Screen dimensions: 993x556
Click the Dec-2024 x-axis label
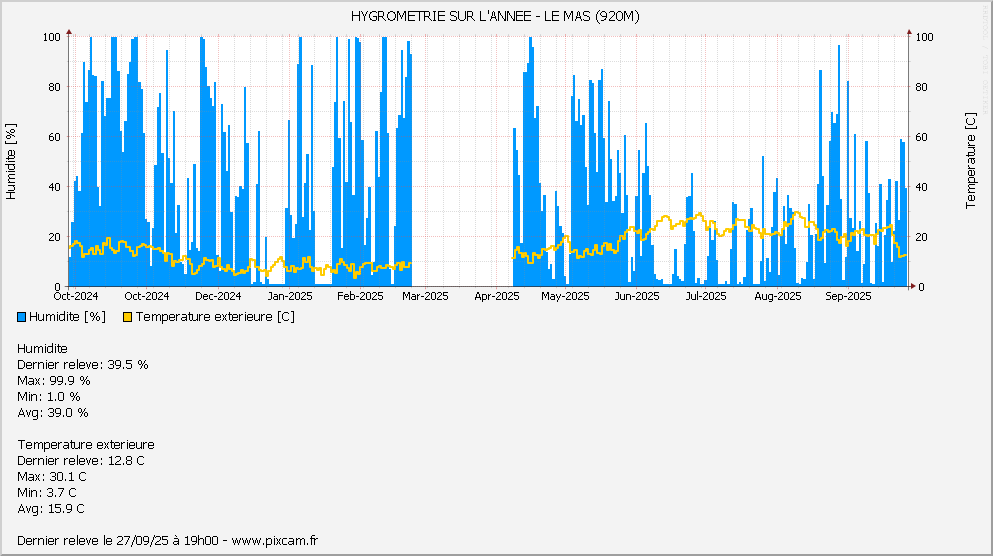[218, 296]
